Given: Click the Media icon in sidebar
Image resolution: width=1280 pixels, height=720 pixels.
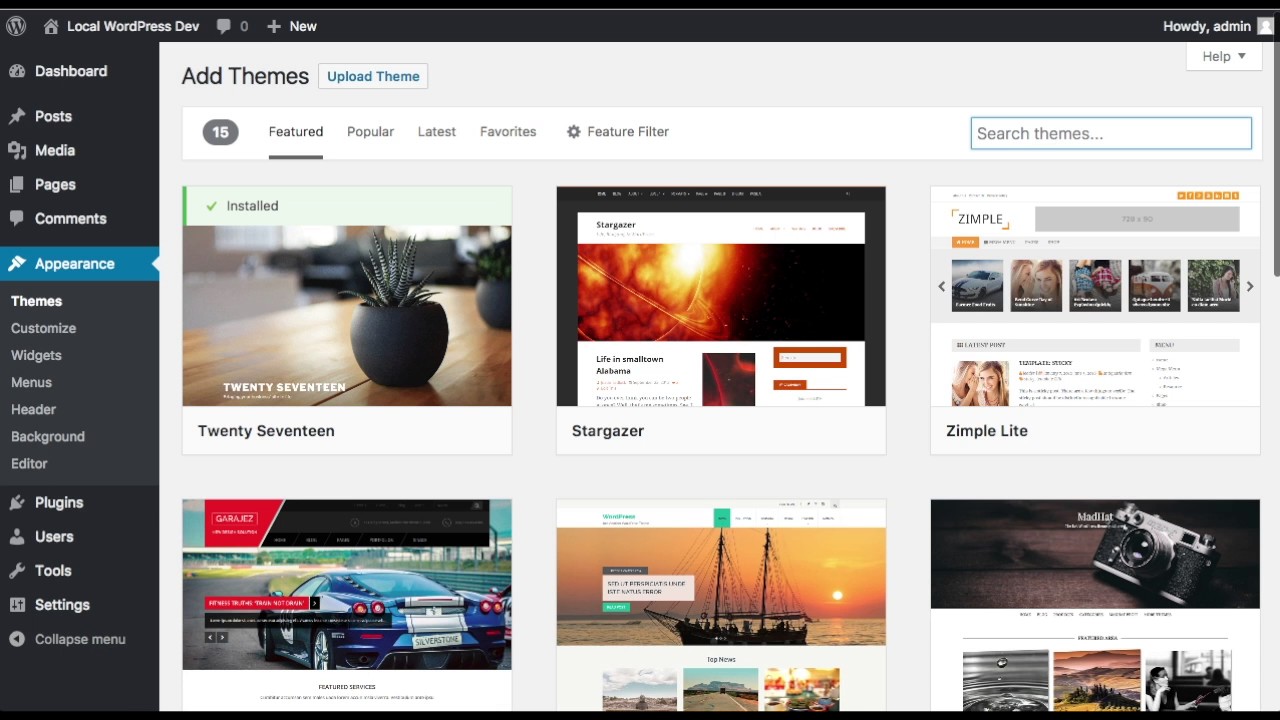Looking at the screenshot, I should click(17, 150).
